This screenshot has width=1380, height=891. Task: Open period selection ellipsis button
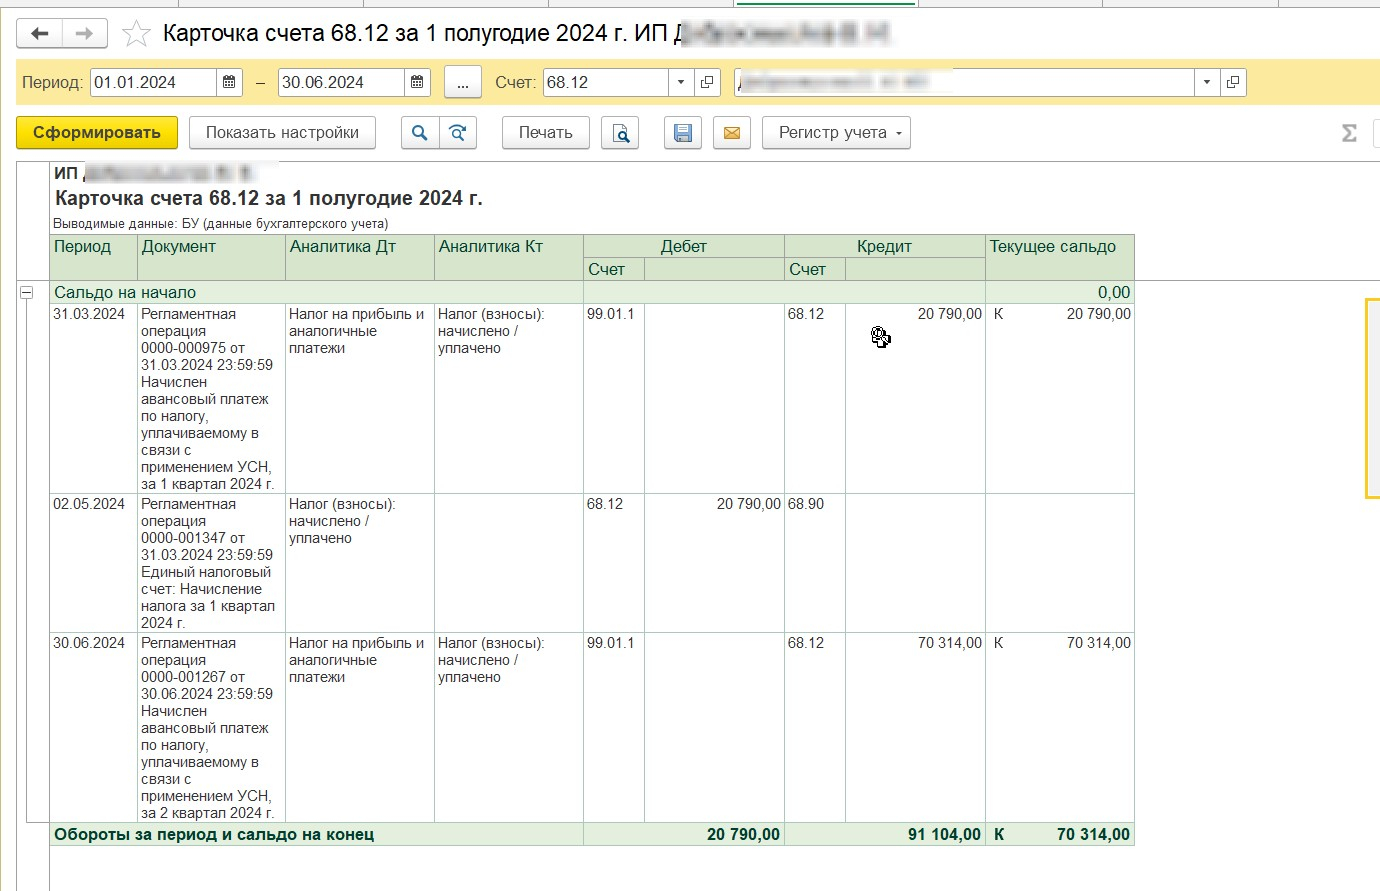[462, 83]
